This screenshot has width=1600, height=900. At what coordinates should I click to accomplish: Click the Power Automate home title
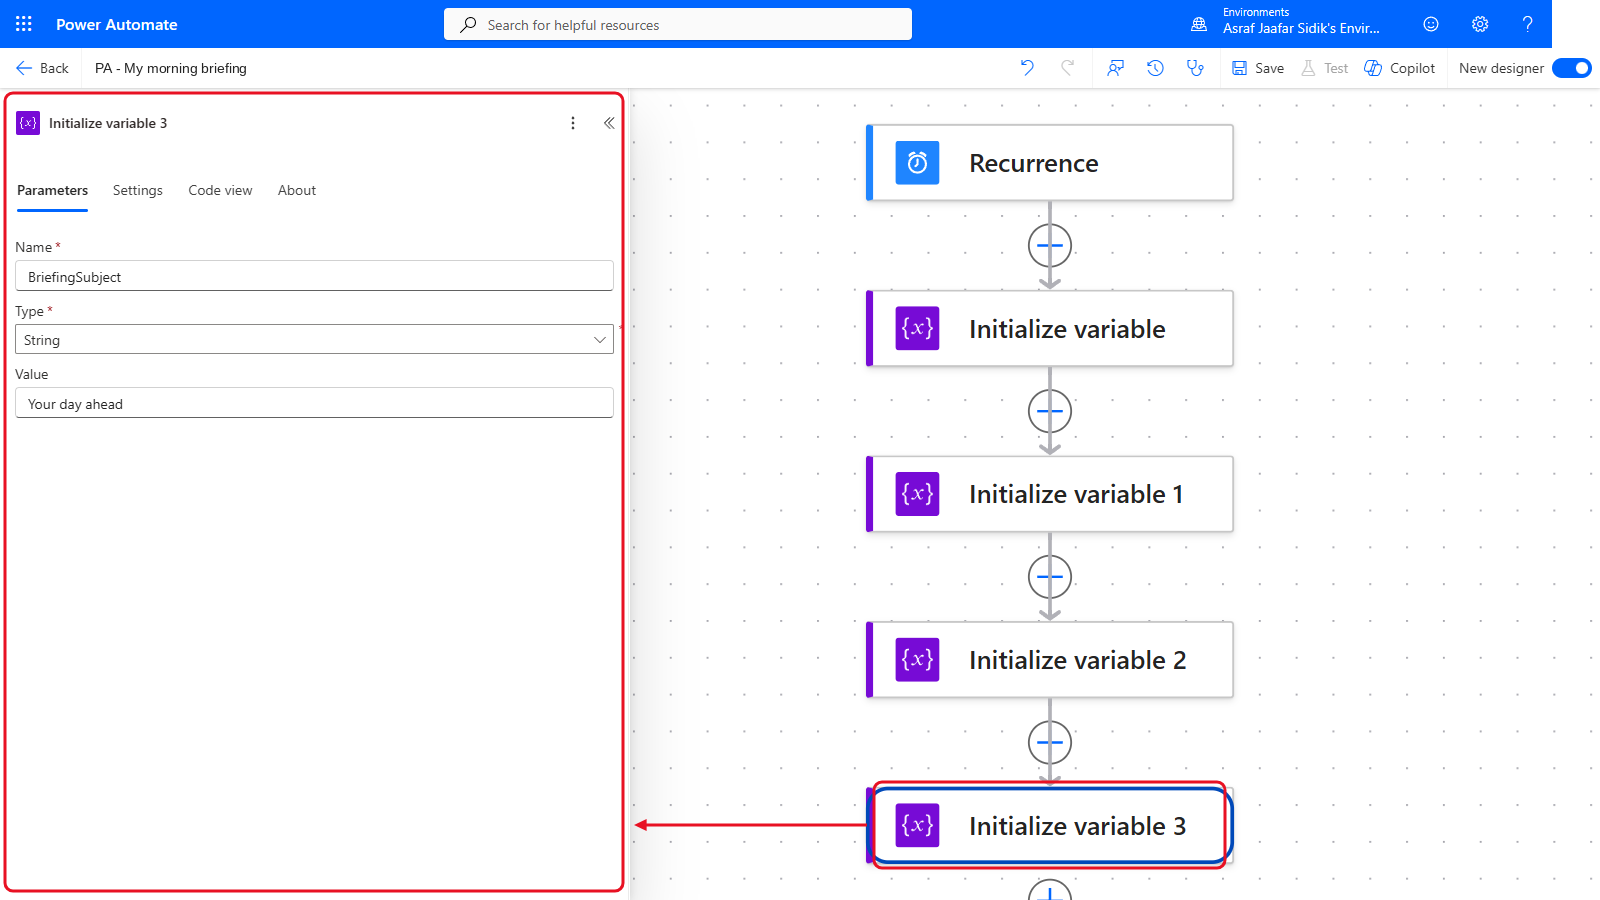(117, 24)
